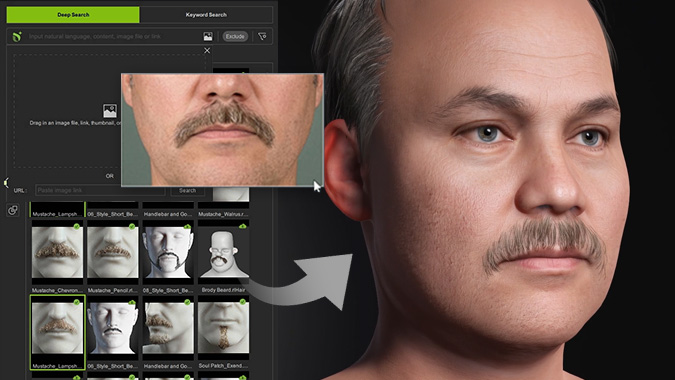Click the green check badge on Soul Patch

tap(243, 302)
